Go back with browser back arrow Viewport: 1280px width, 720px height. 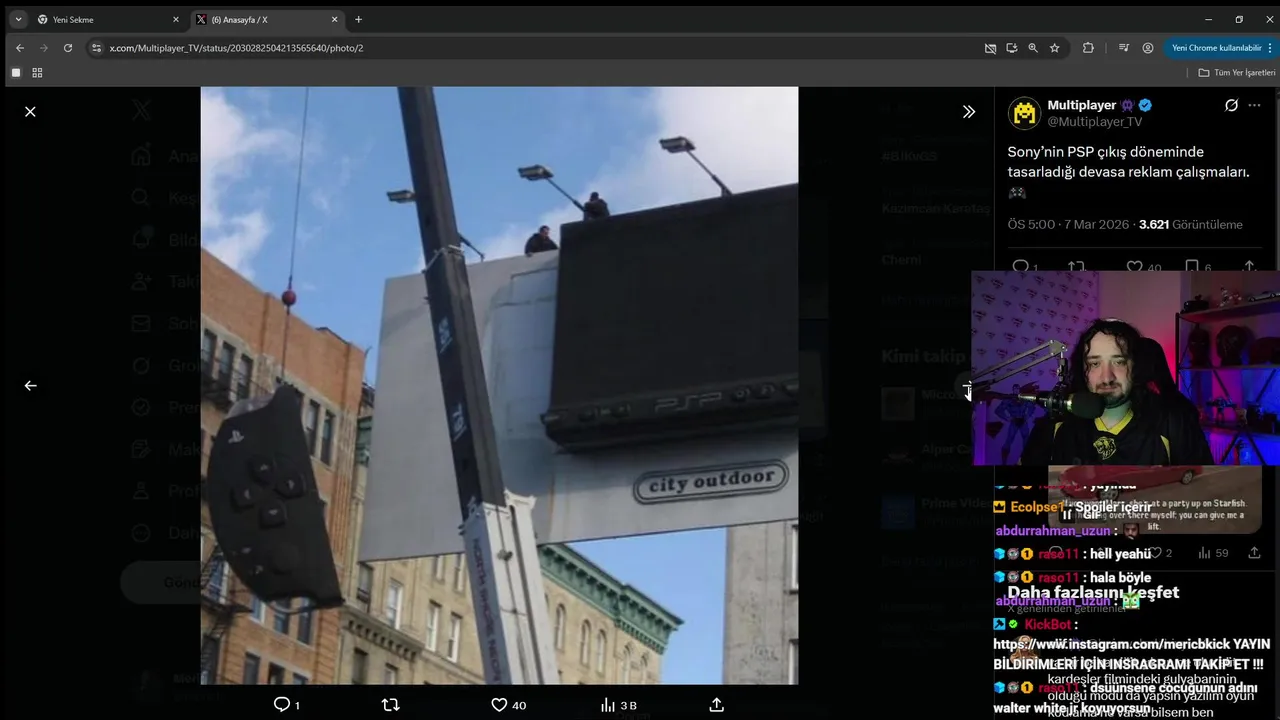(x=20, y=47)
